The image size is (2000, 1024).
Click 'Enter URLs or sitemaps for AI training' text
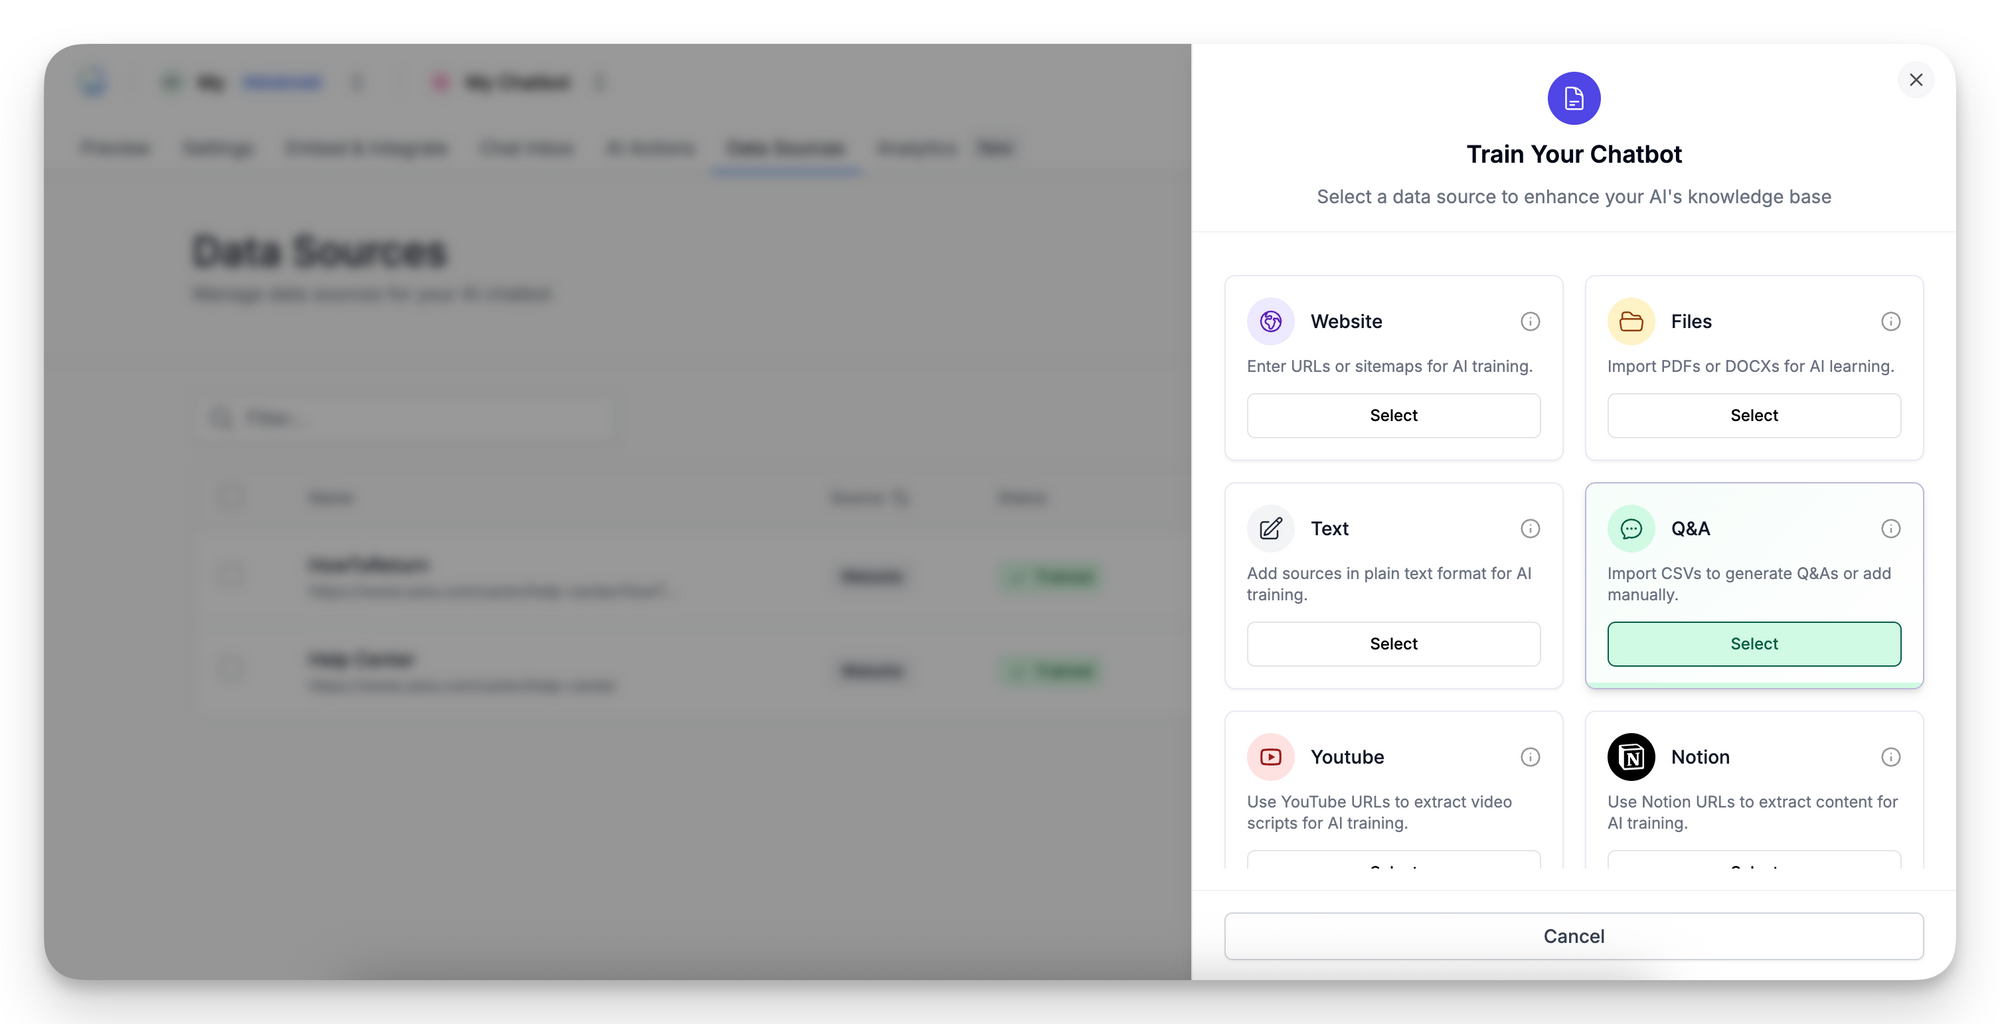click(x=1389, y=366)
